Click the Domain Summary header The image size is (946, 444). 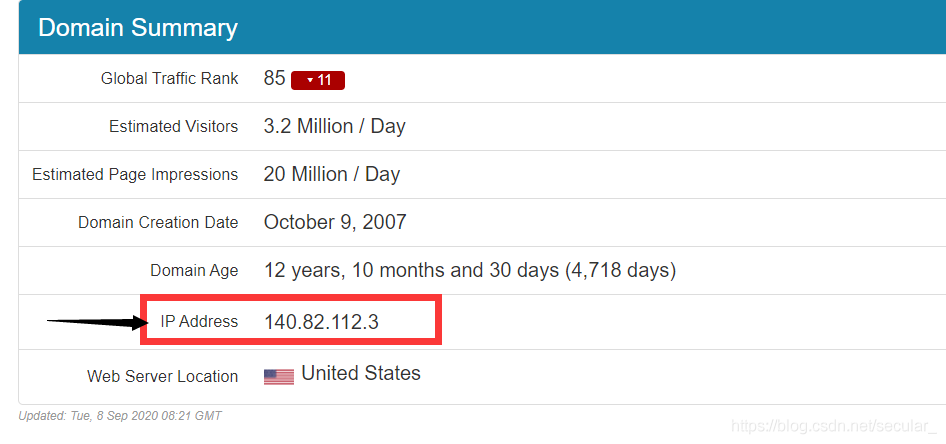tap(138, 28)
